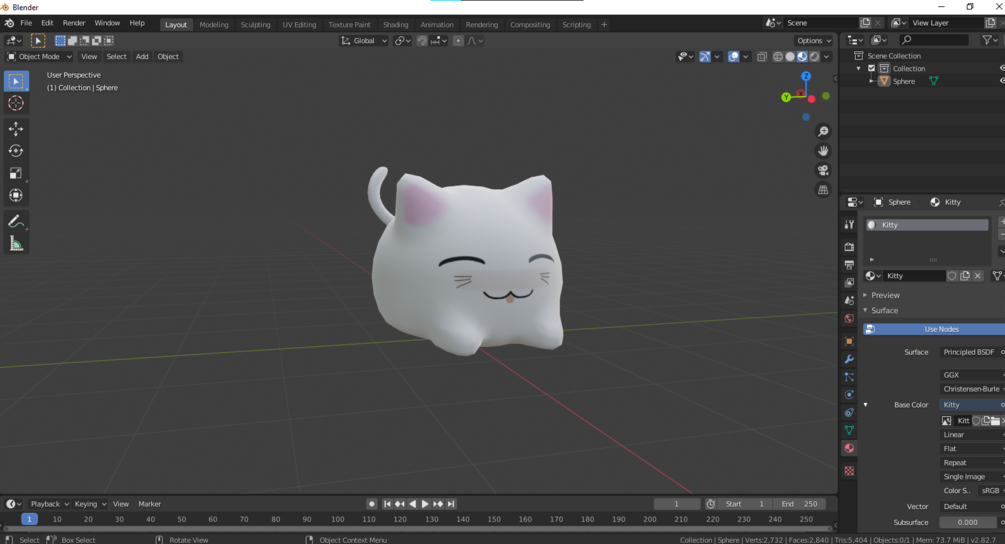Toggle the camera view icon
1005x544 pixels.
(823, 170)
